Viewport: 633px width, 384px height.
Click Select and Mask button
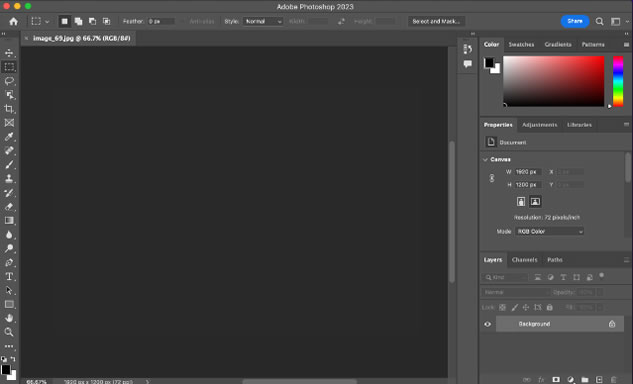coord(436,21)
